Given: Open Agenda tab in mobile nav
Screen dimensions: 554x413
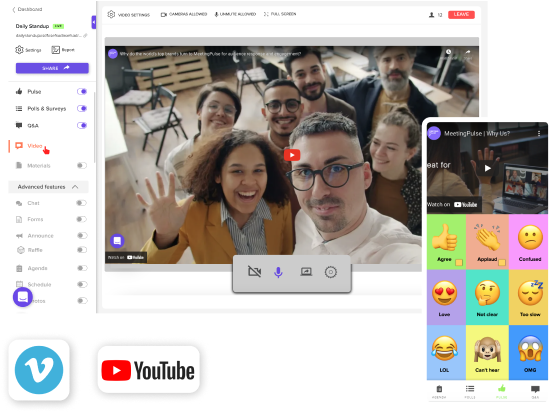Looking at the screenshot, I should point(439,392).
